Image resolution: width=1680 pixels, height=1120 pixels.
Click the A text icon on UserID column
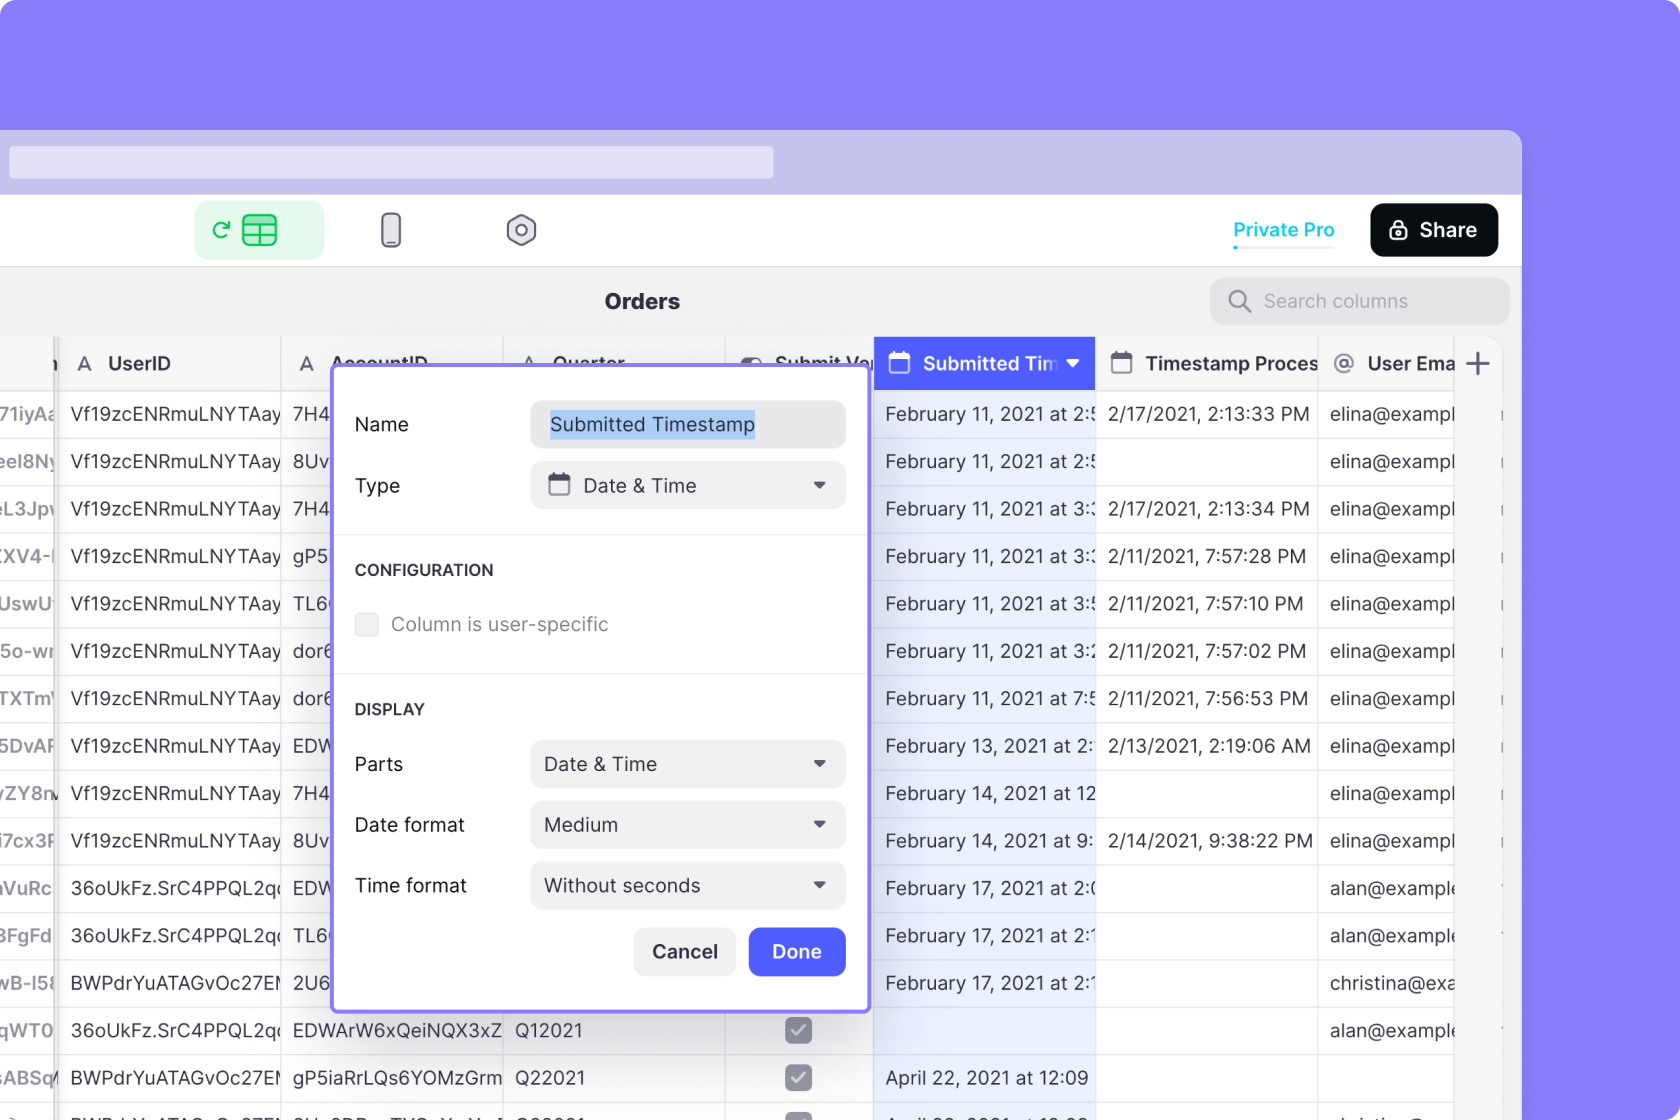(84, 363)
